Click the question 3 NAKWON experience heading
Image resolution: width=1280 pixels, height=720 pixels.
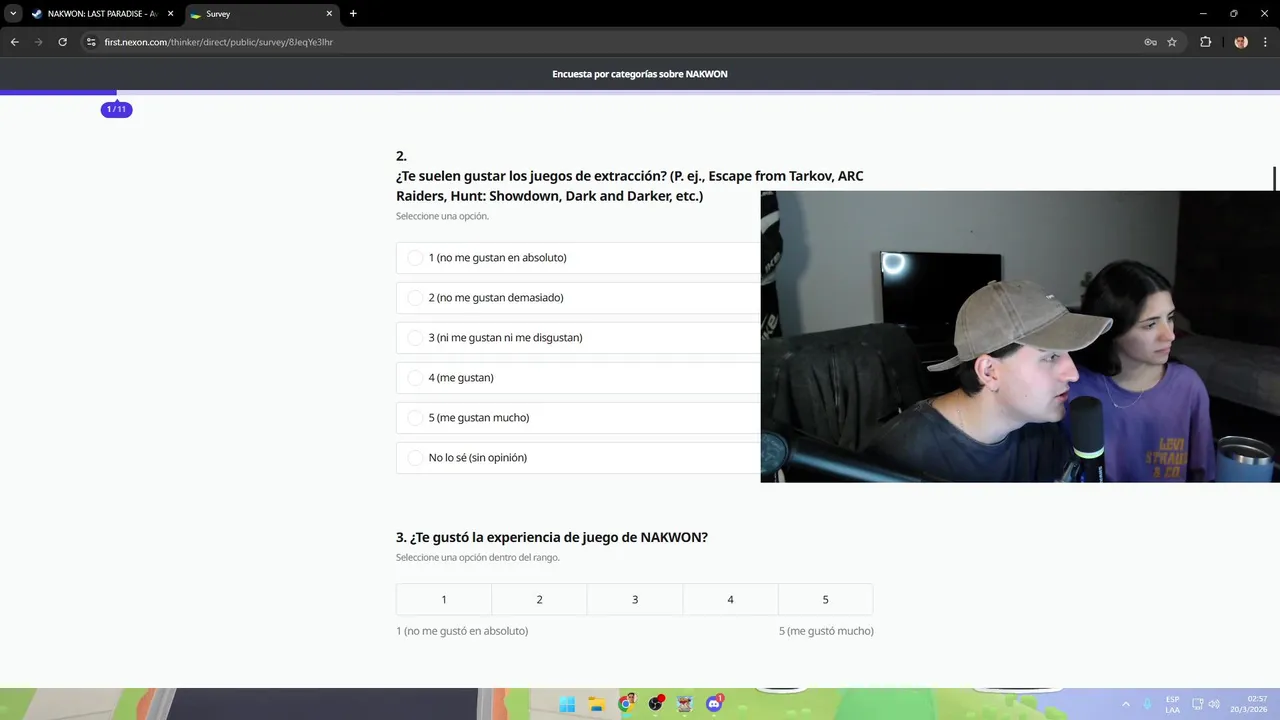coord(552,537)
